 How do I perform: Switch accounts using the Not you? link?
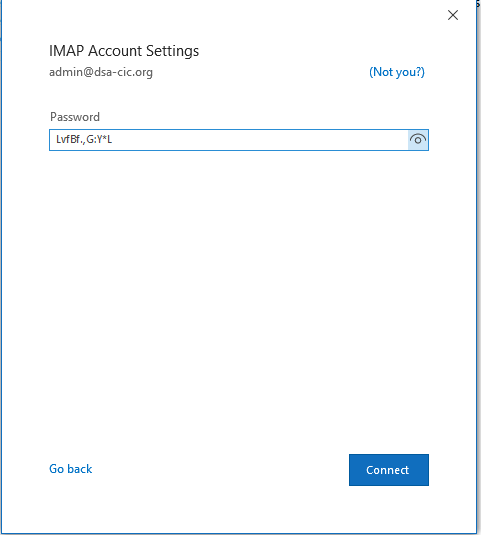point(397,72)
